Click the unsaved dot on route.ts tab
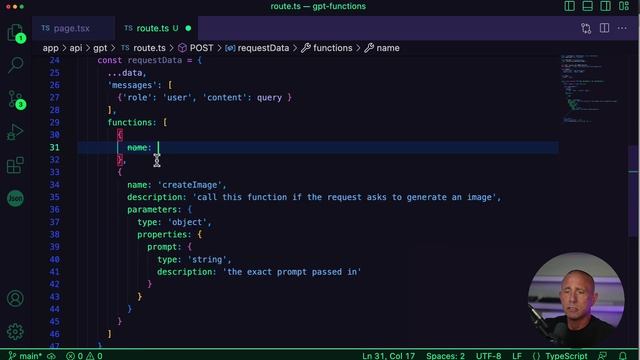 [x=188, y=28]
